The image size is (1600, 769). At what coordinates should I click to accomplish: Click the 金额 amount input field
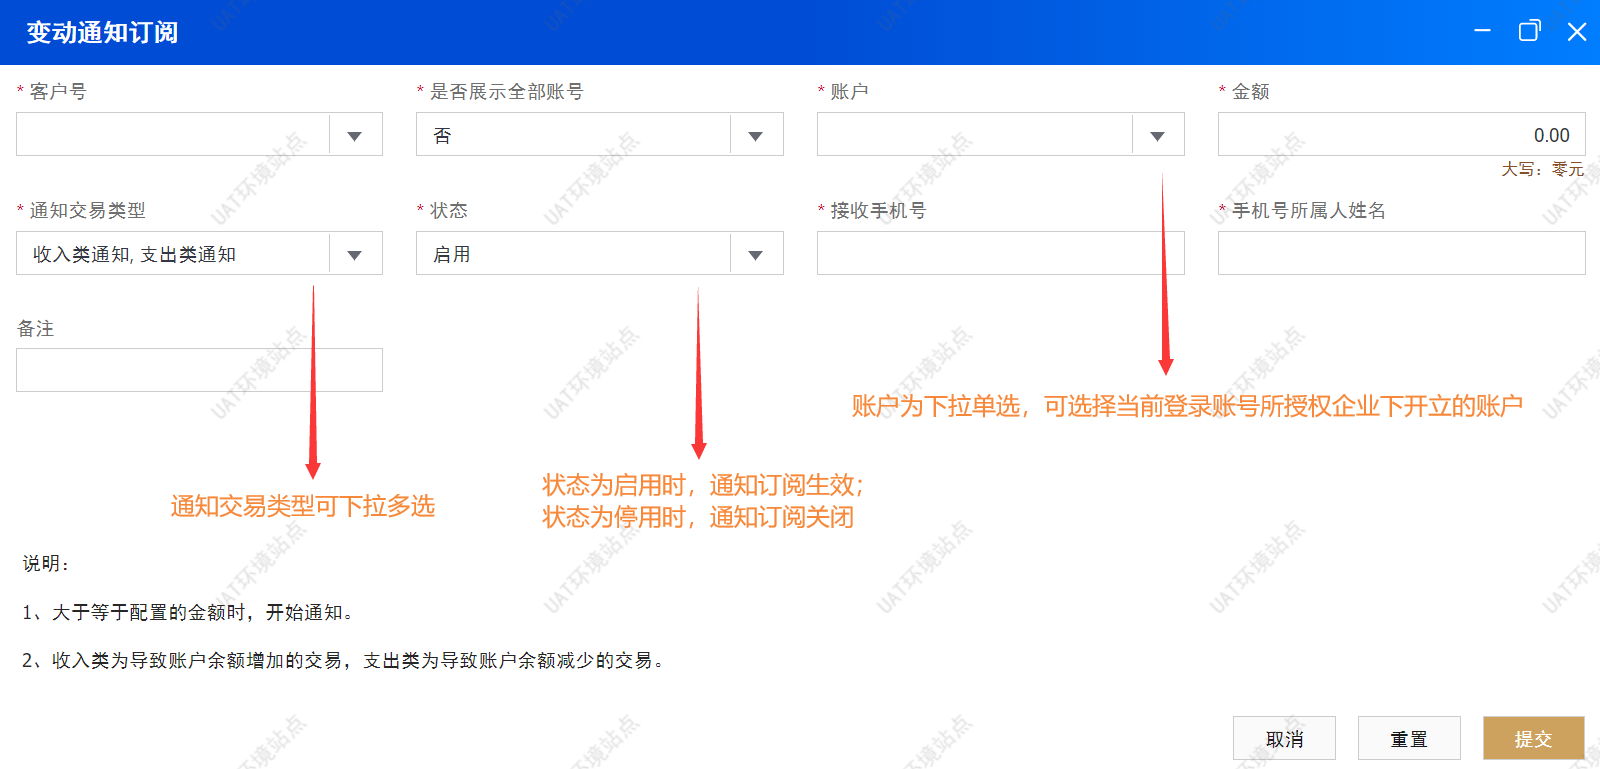click(x=1400, y=135)
